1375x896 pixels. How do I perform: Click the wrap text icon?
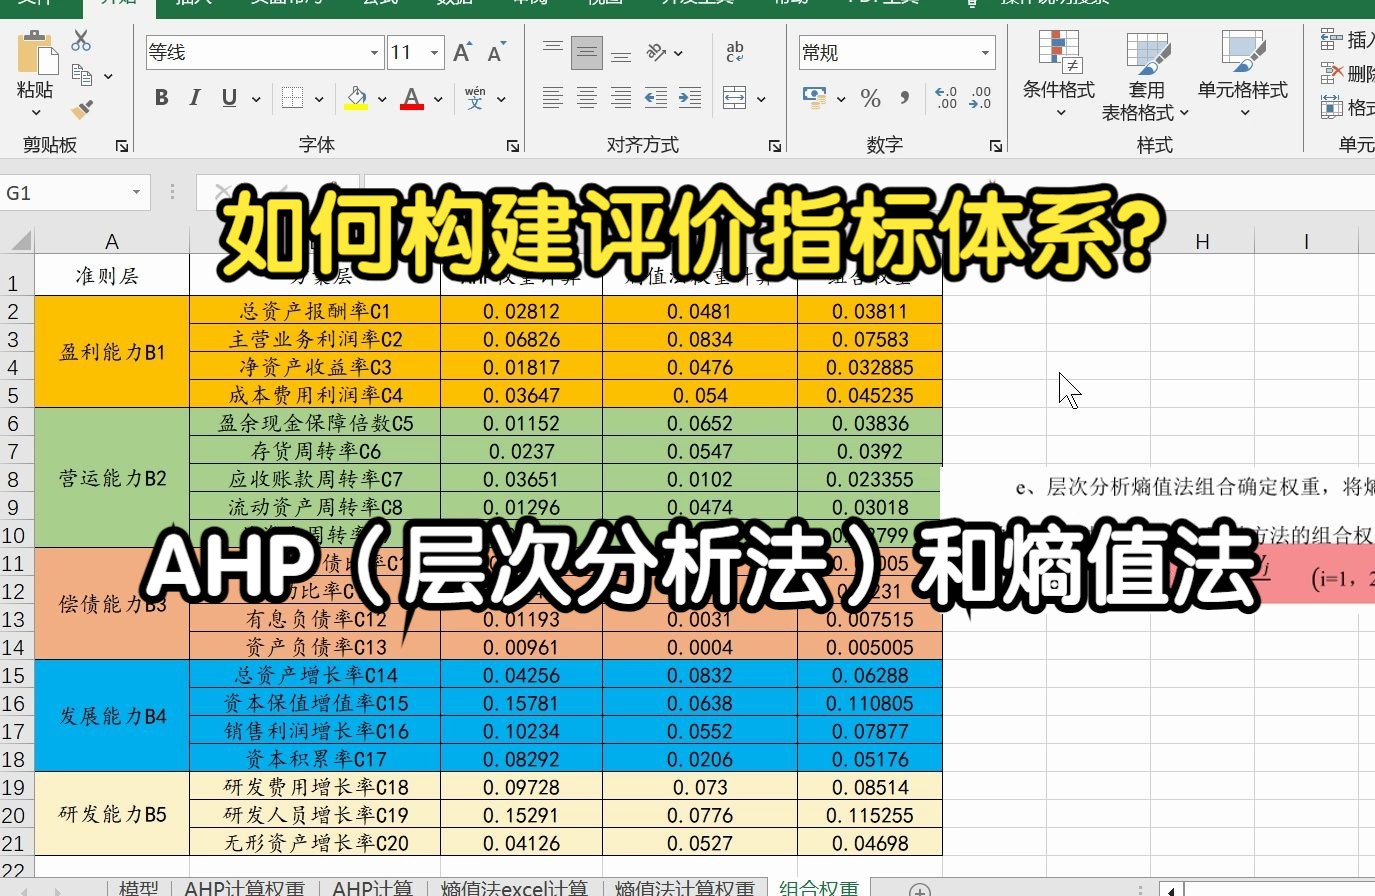735,52
